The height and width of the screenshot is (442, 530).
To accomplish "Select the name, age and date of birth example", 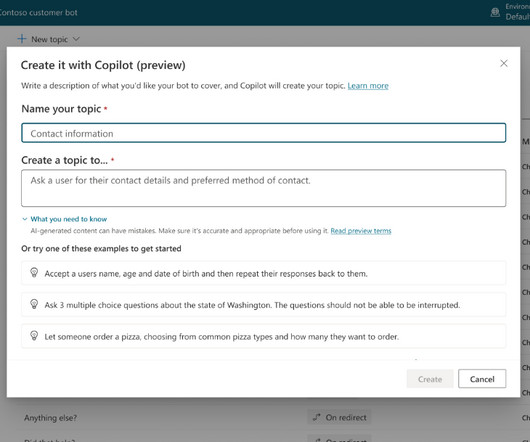I will [x=264, y=273].
